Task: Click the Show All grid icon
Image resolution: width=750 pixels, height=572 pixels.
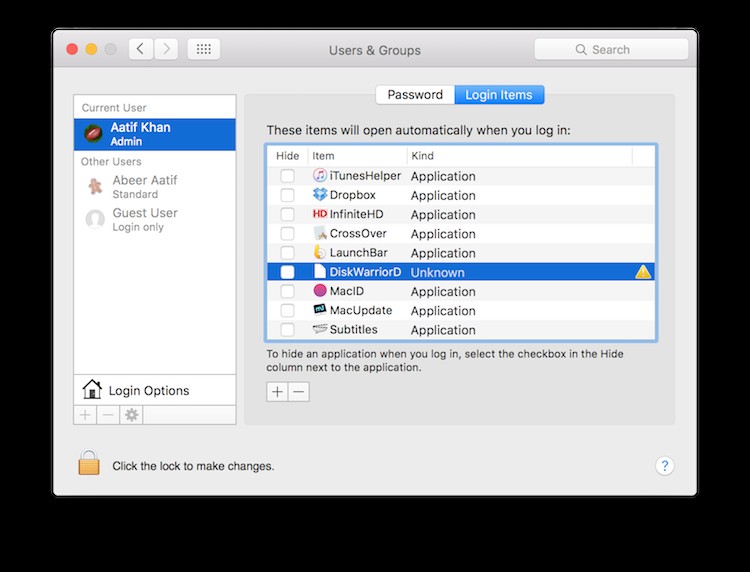Action: tap(204, 49)
